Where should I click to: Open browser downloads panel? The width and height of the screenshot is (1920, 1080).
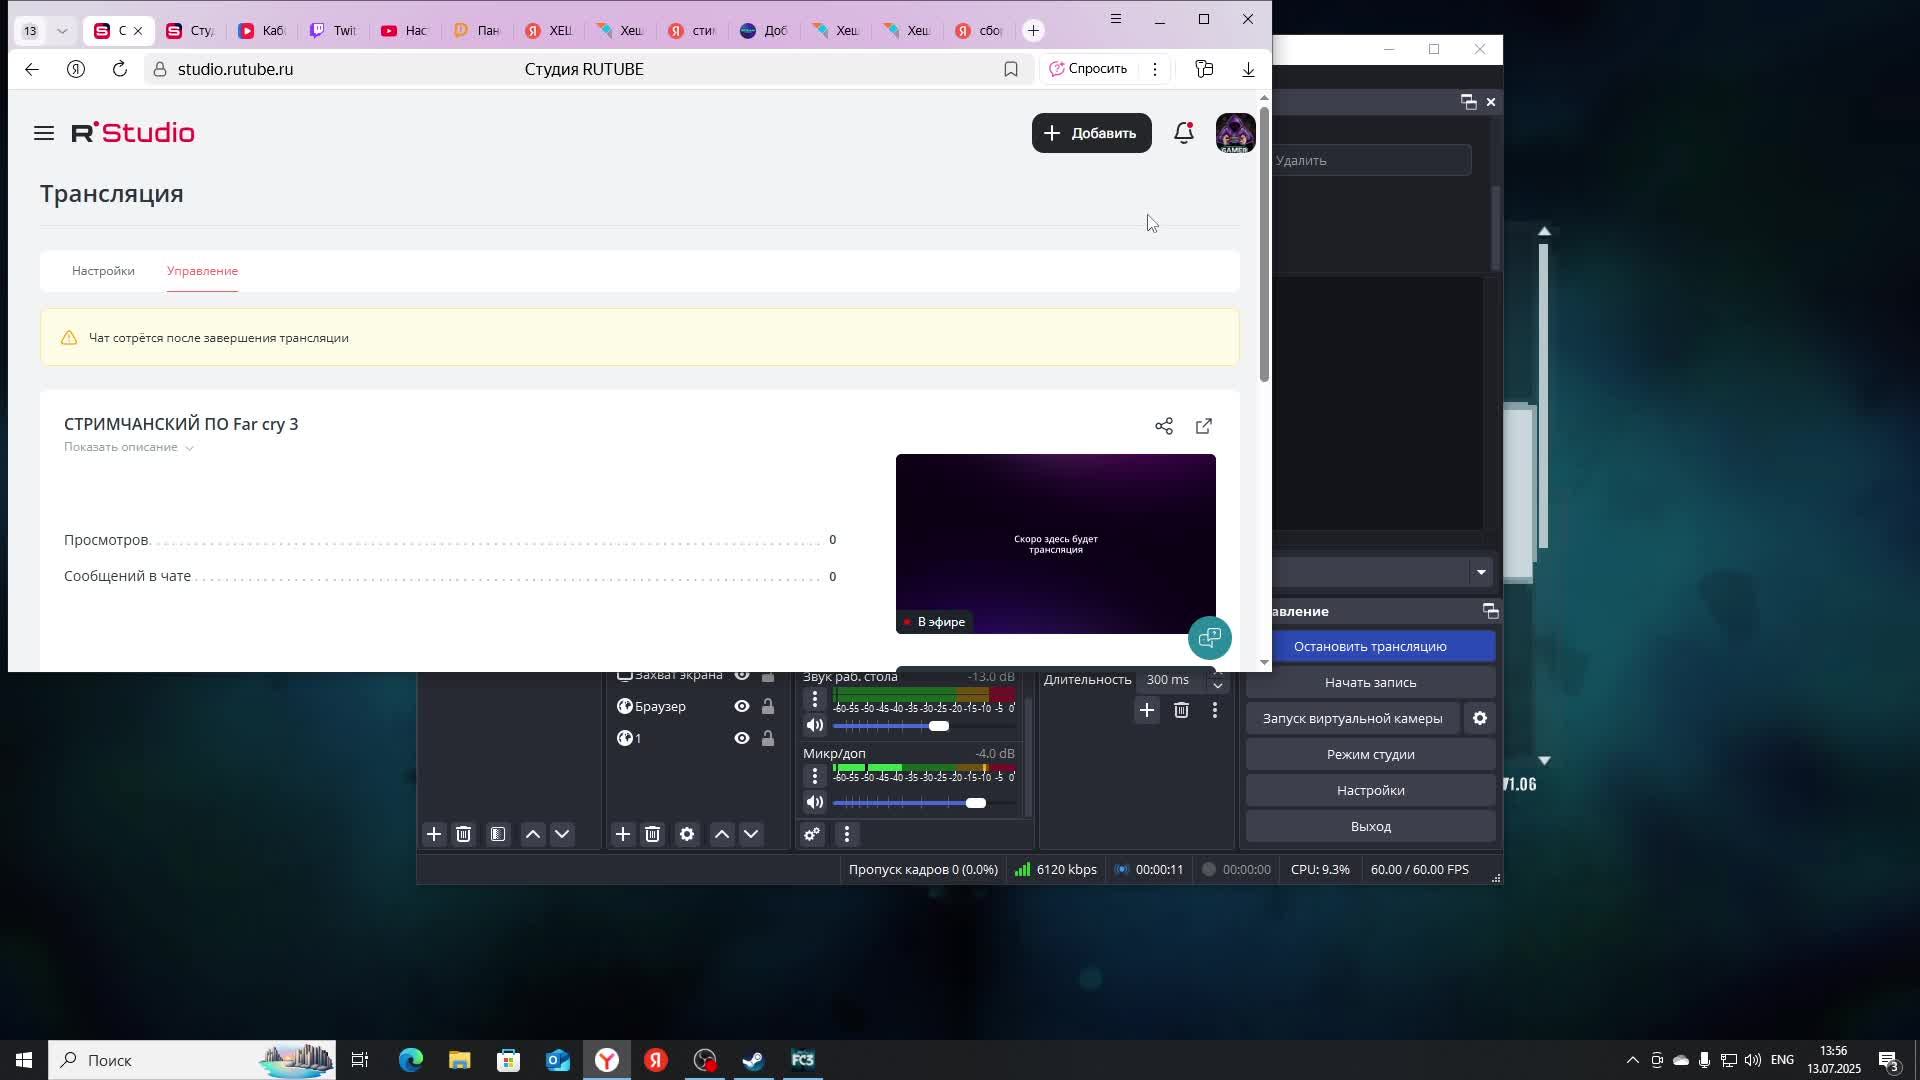1248,69
